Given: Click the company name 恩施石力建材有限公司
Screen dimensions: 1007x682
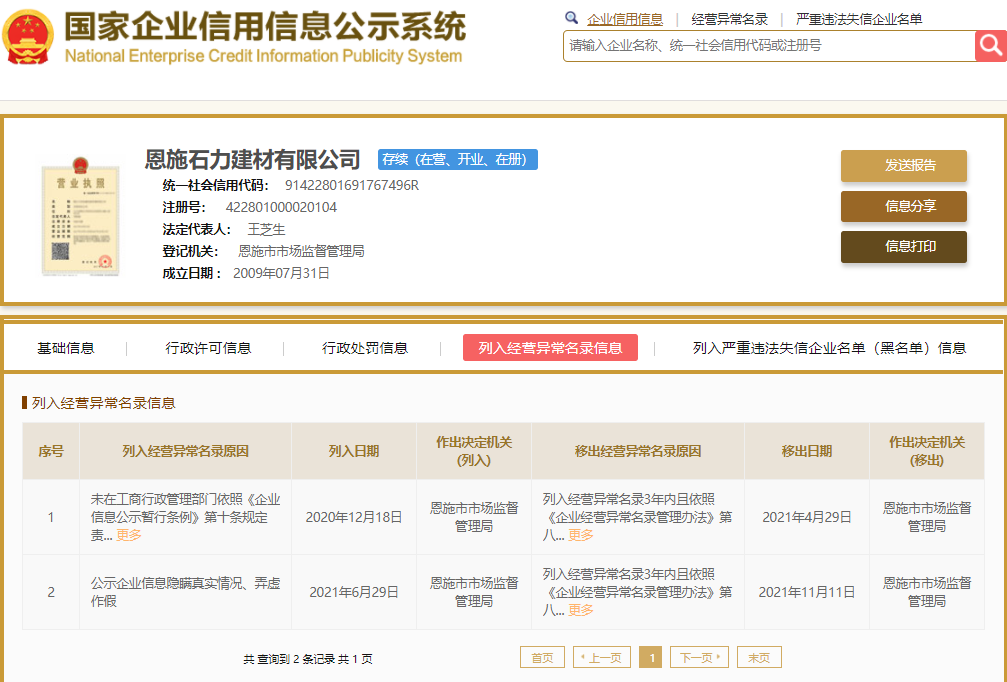Looking at the screenshot, I should 252,159.
